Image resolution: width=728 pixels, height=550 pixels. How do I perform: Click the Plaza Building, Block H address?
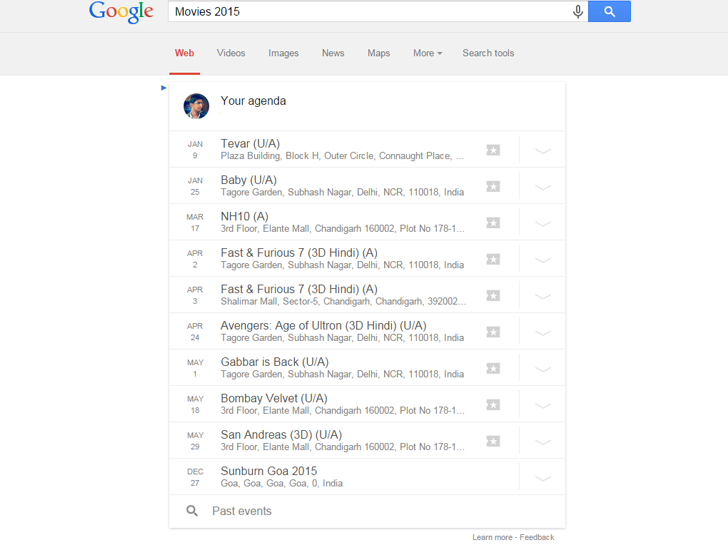coord(342,156)
